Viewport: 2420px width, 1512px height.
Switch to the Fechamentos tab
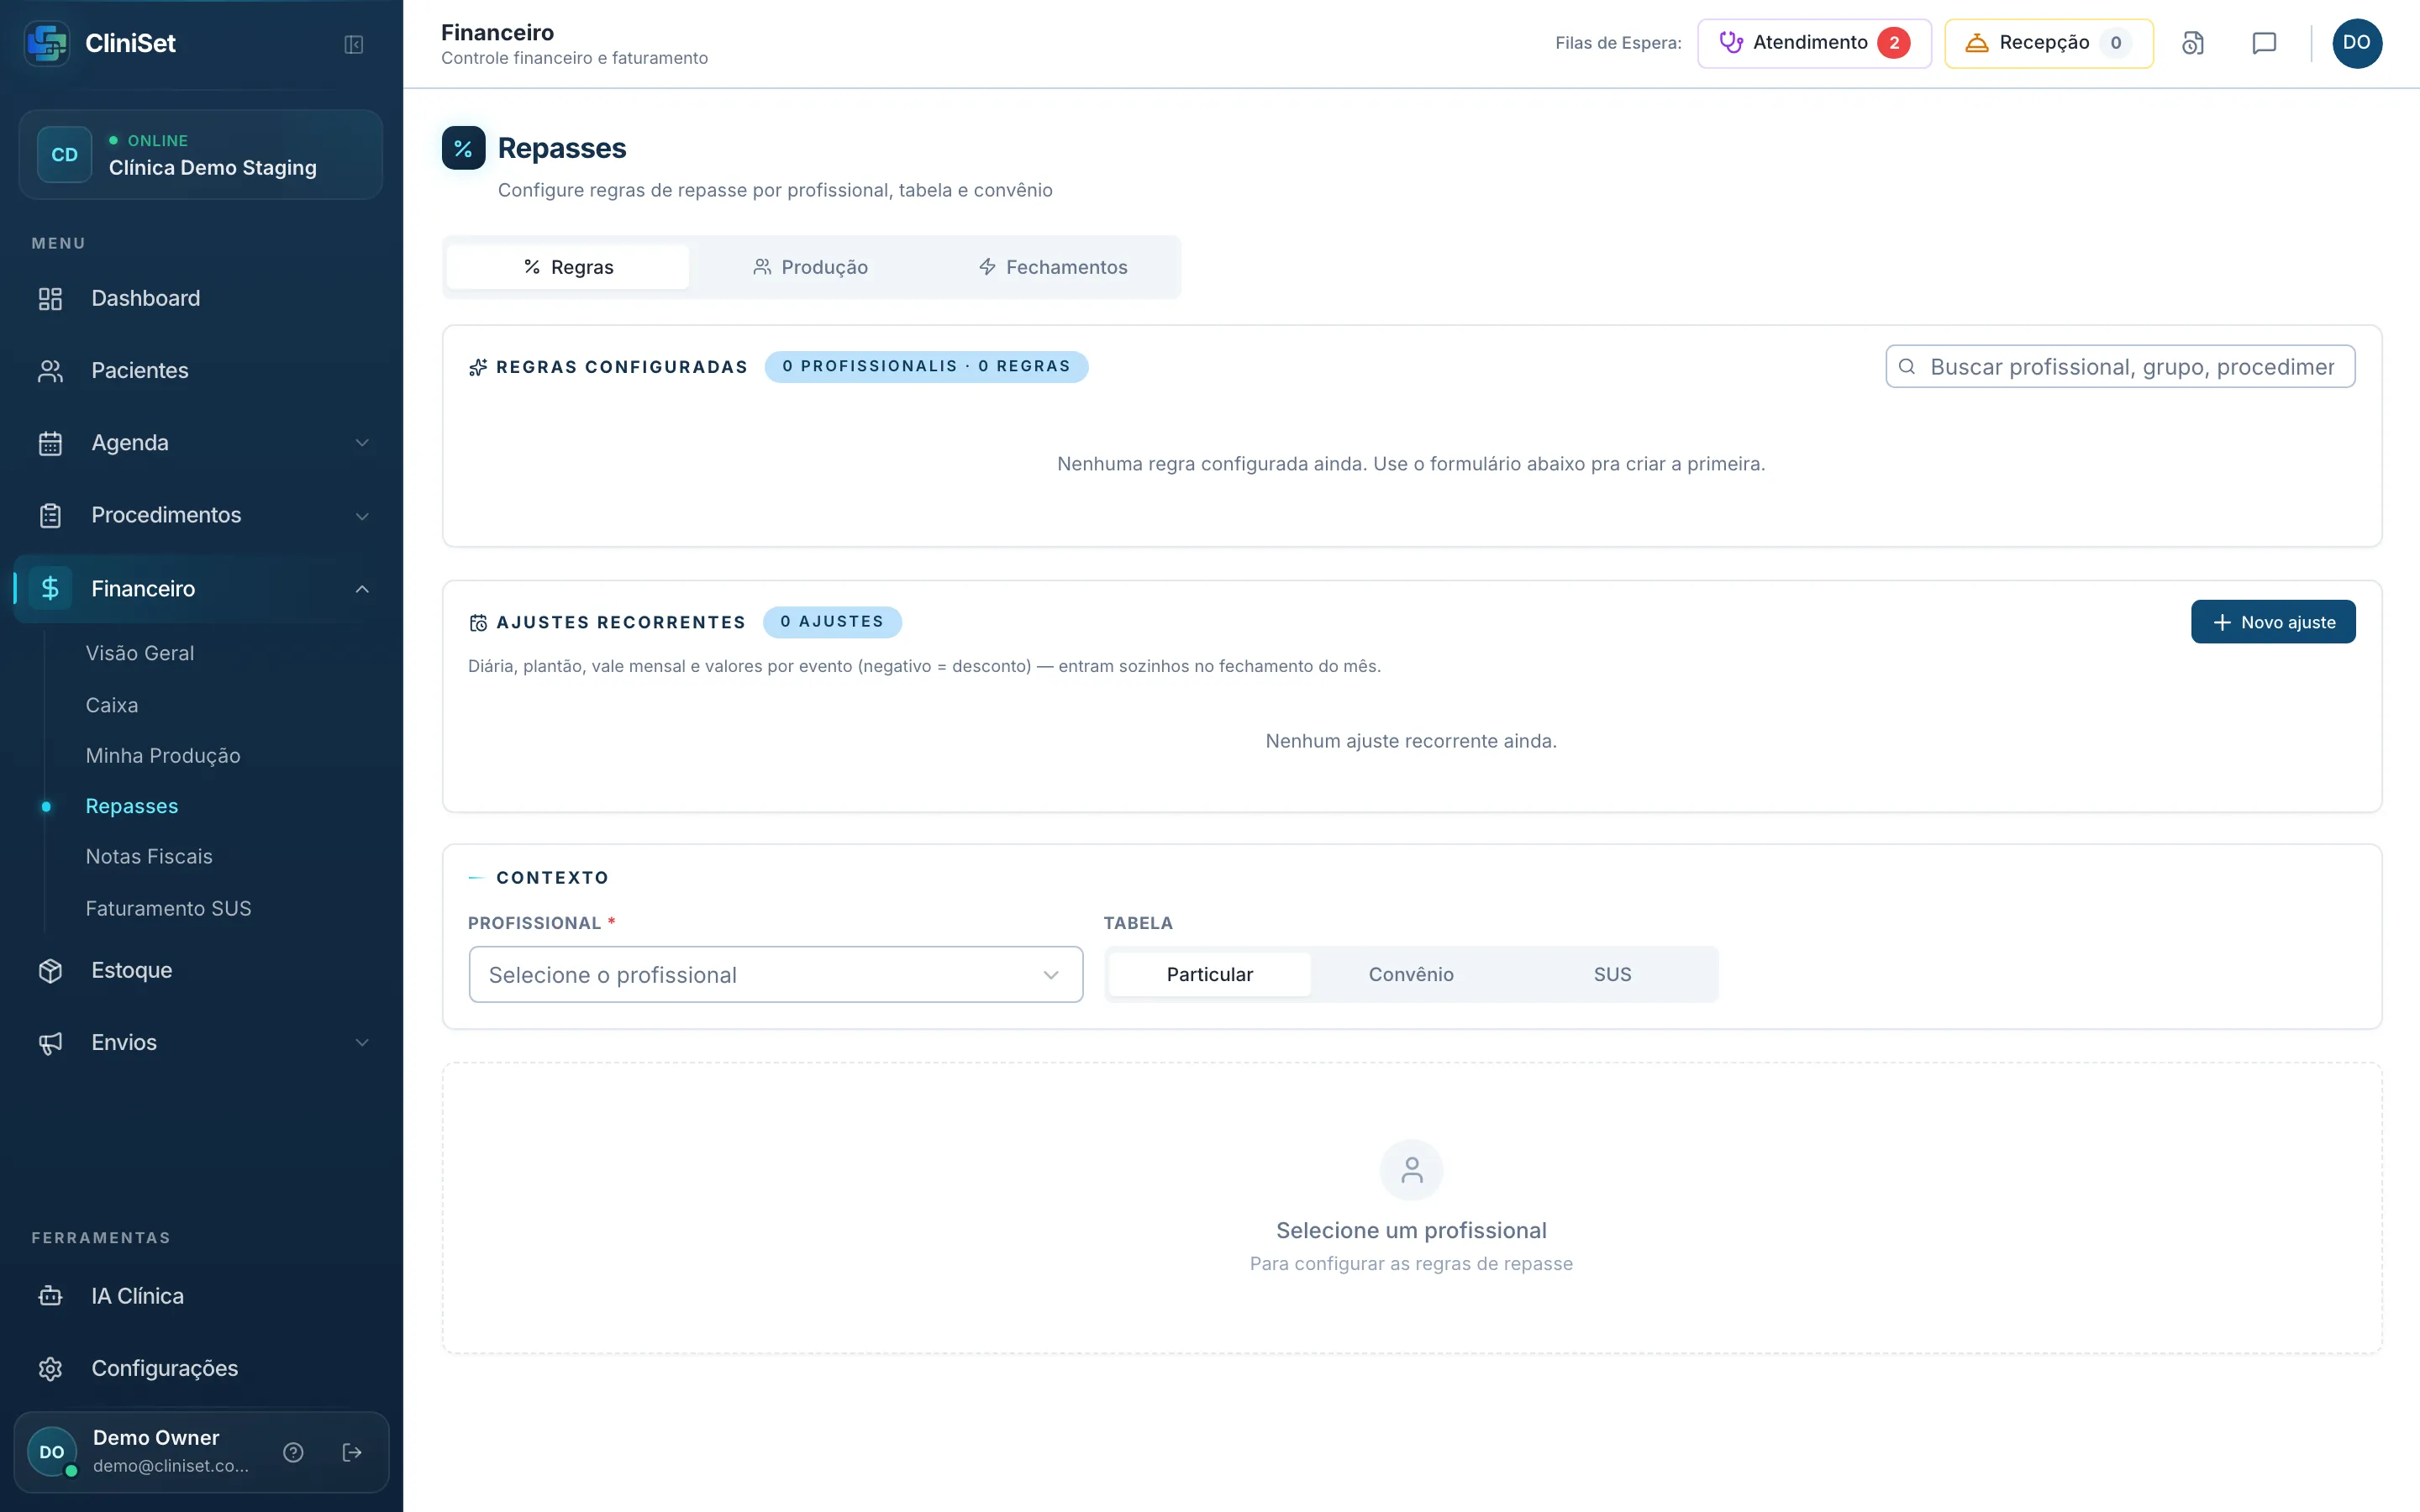[x=1053, y=267]
